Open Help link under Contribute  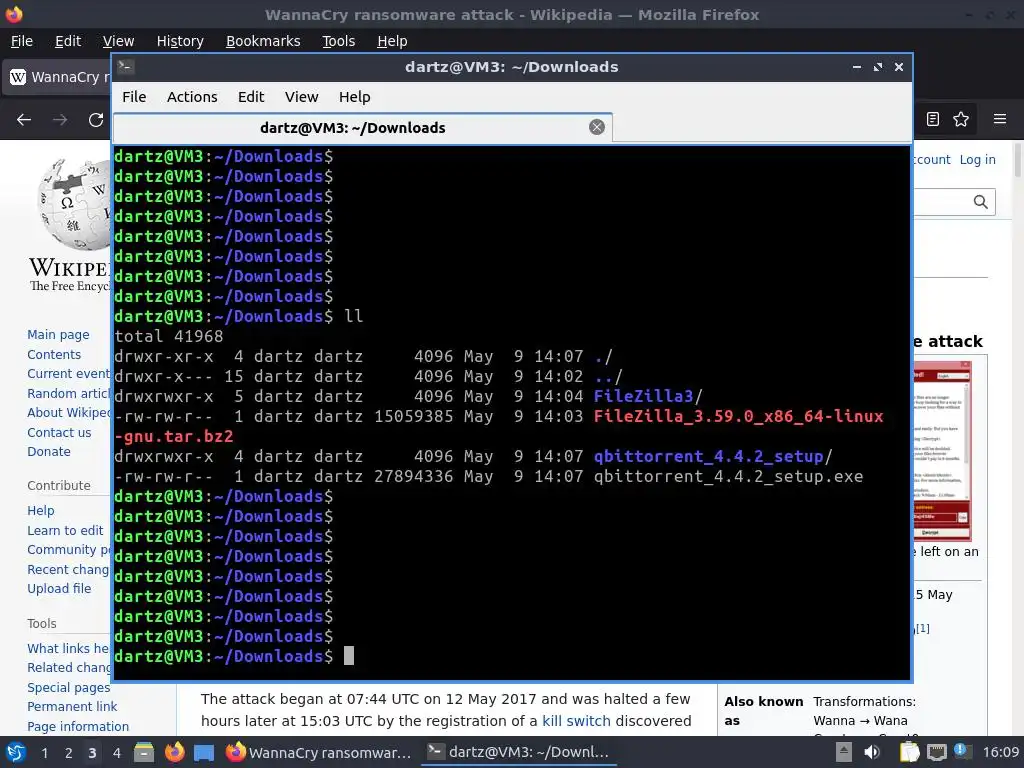(40, 510)
